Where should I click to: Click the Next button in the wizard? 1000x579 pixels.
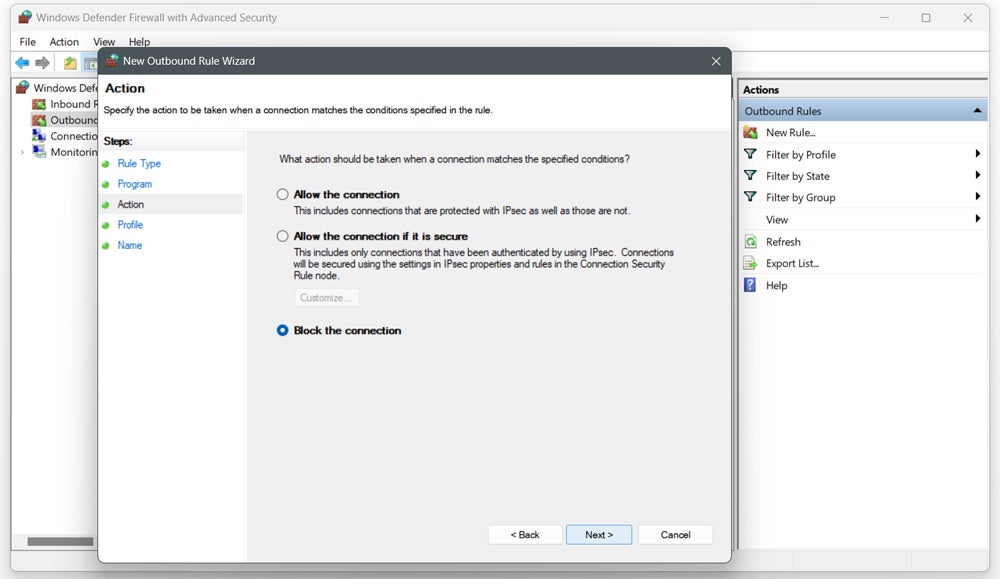click(598, 534)
